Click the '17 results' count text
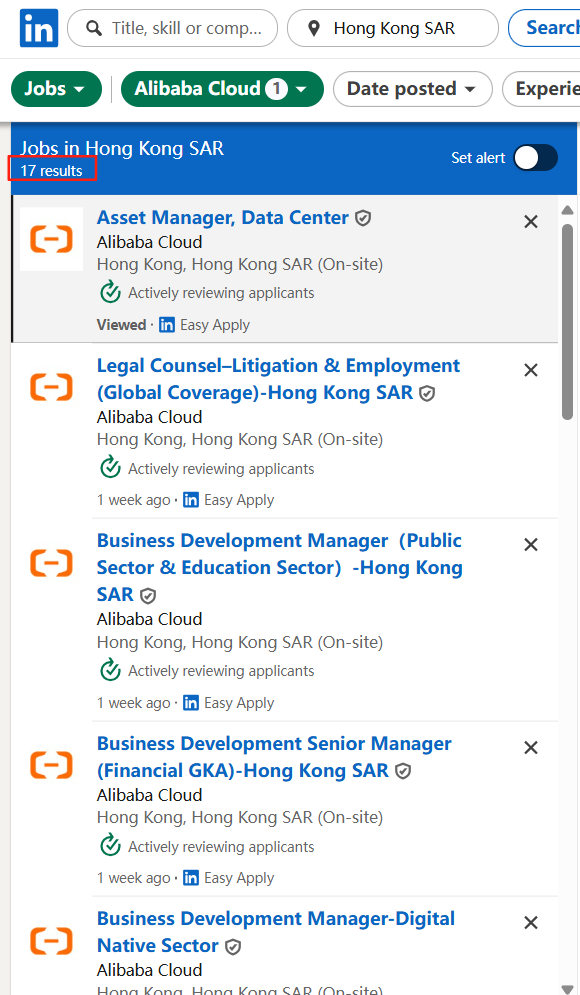Viewport: 580px width, 995px height. 51,171
